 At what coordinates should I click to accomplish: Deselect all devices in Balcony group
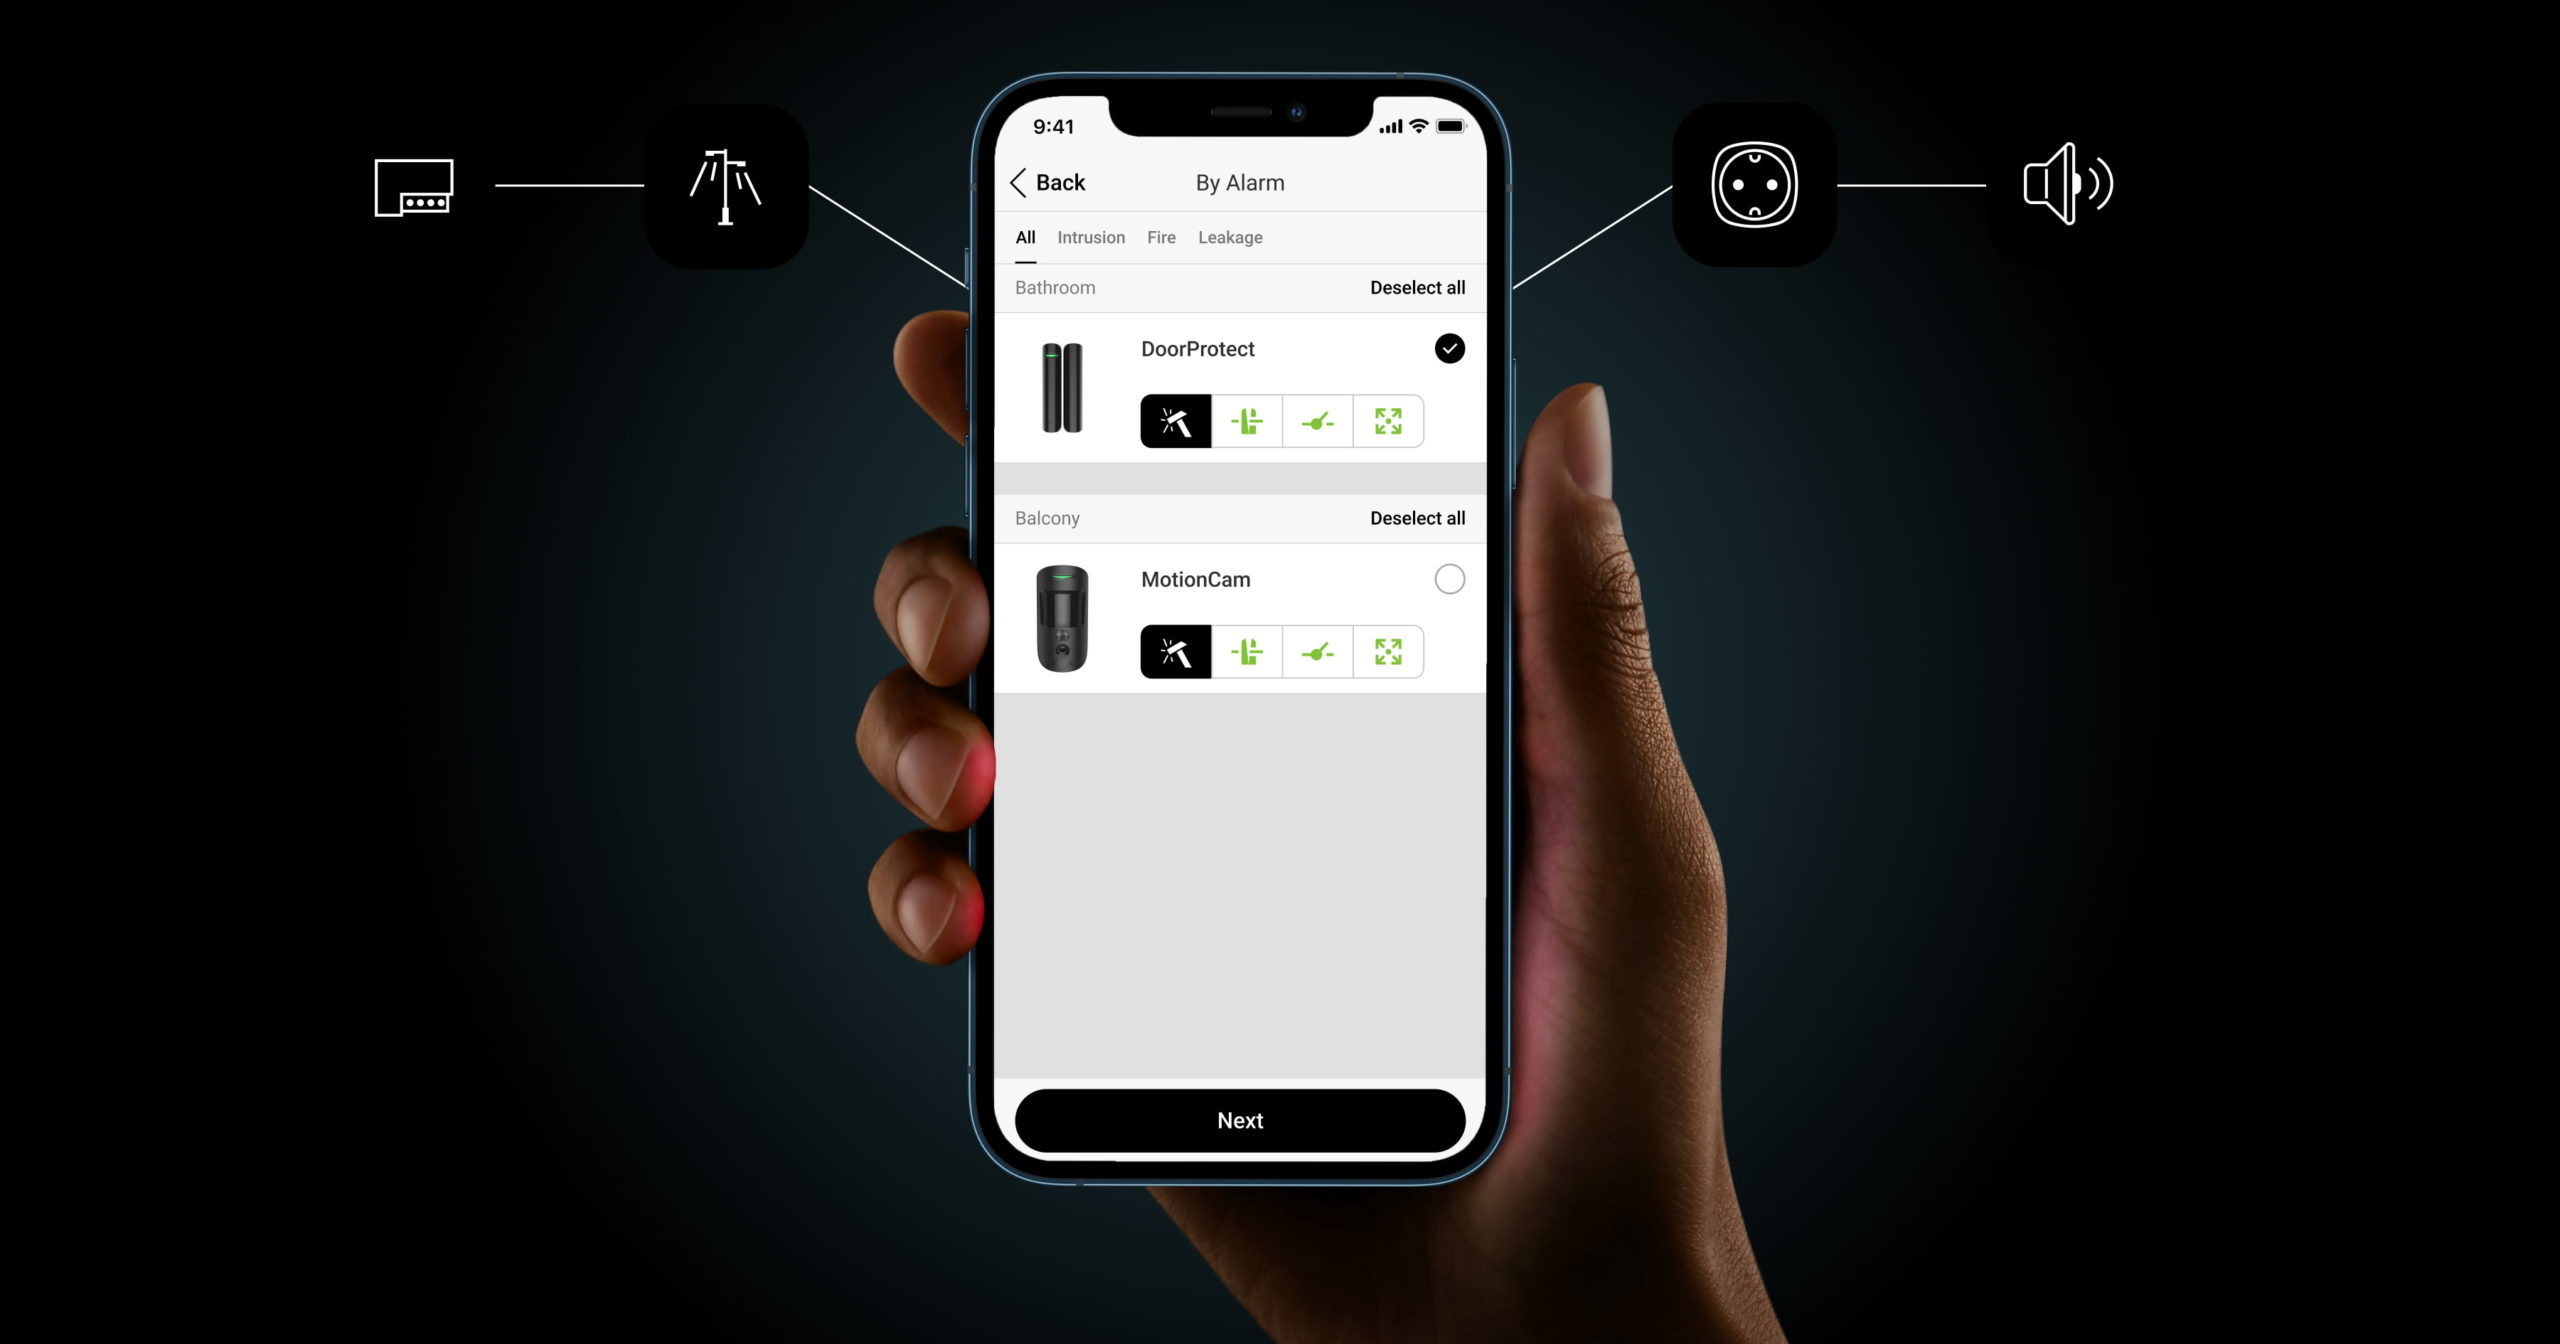(x=1417, y=516)
